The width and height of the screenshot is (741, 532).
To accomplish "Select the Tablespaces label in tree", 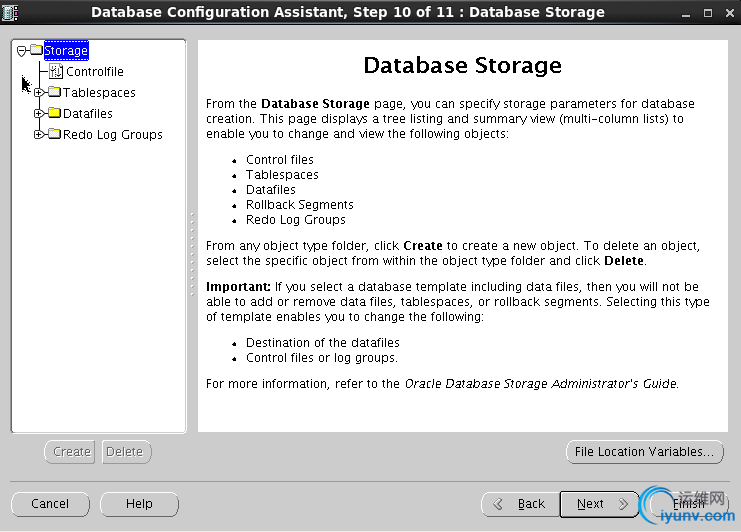I will (x=99, y=93).
